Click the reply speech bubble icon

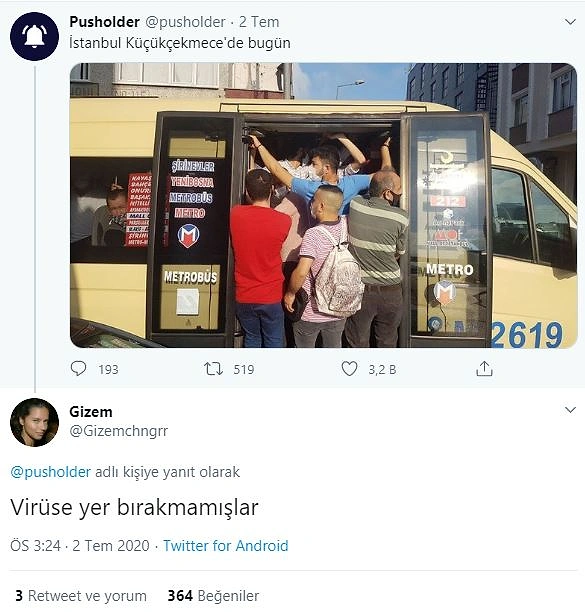pos(78,368)
